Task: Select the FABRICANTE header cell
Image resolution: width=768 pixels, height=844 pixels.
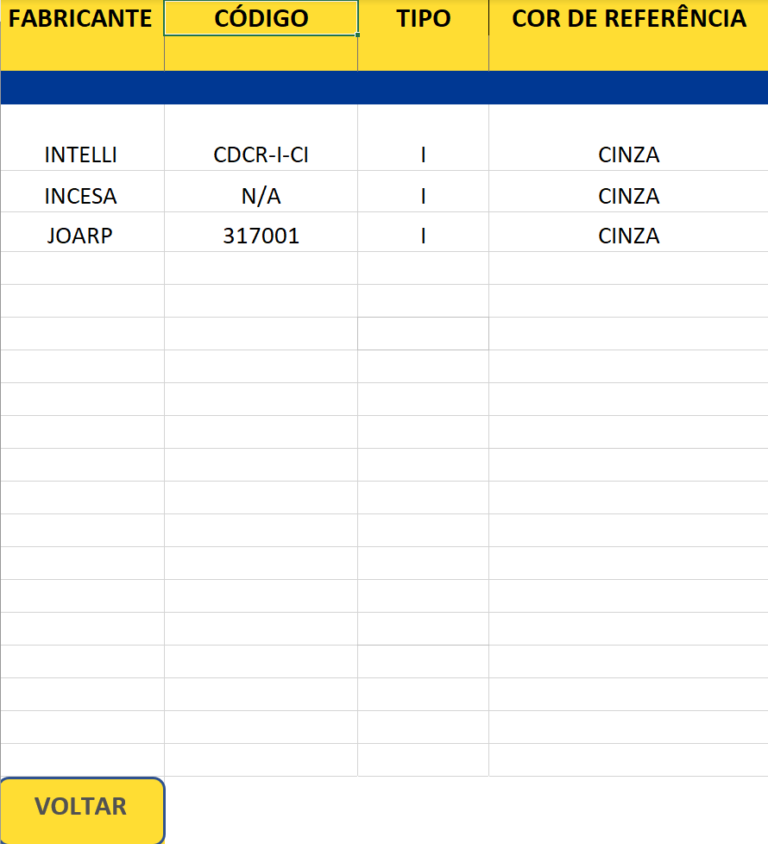Action: (81, 19)
